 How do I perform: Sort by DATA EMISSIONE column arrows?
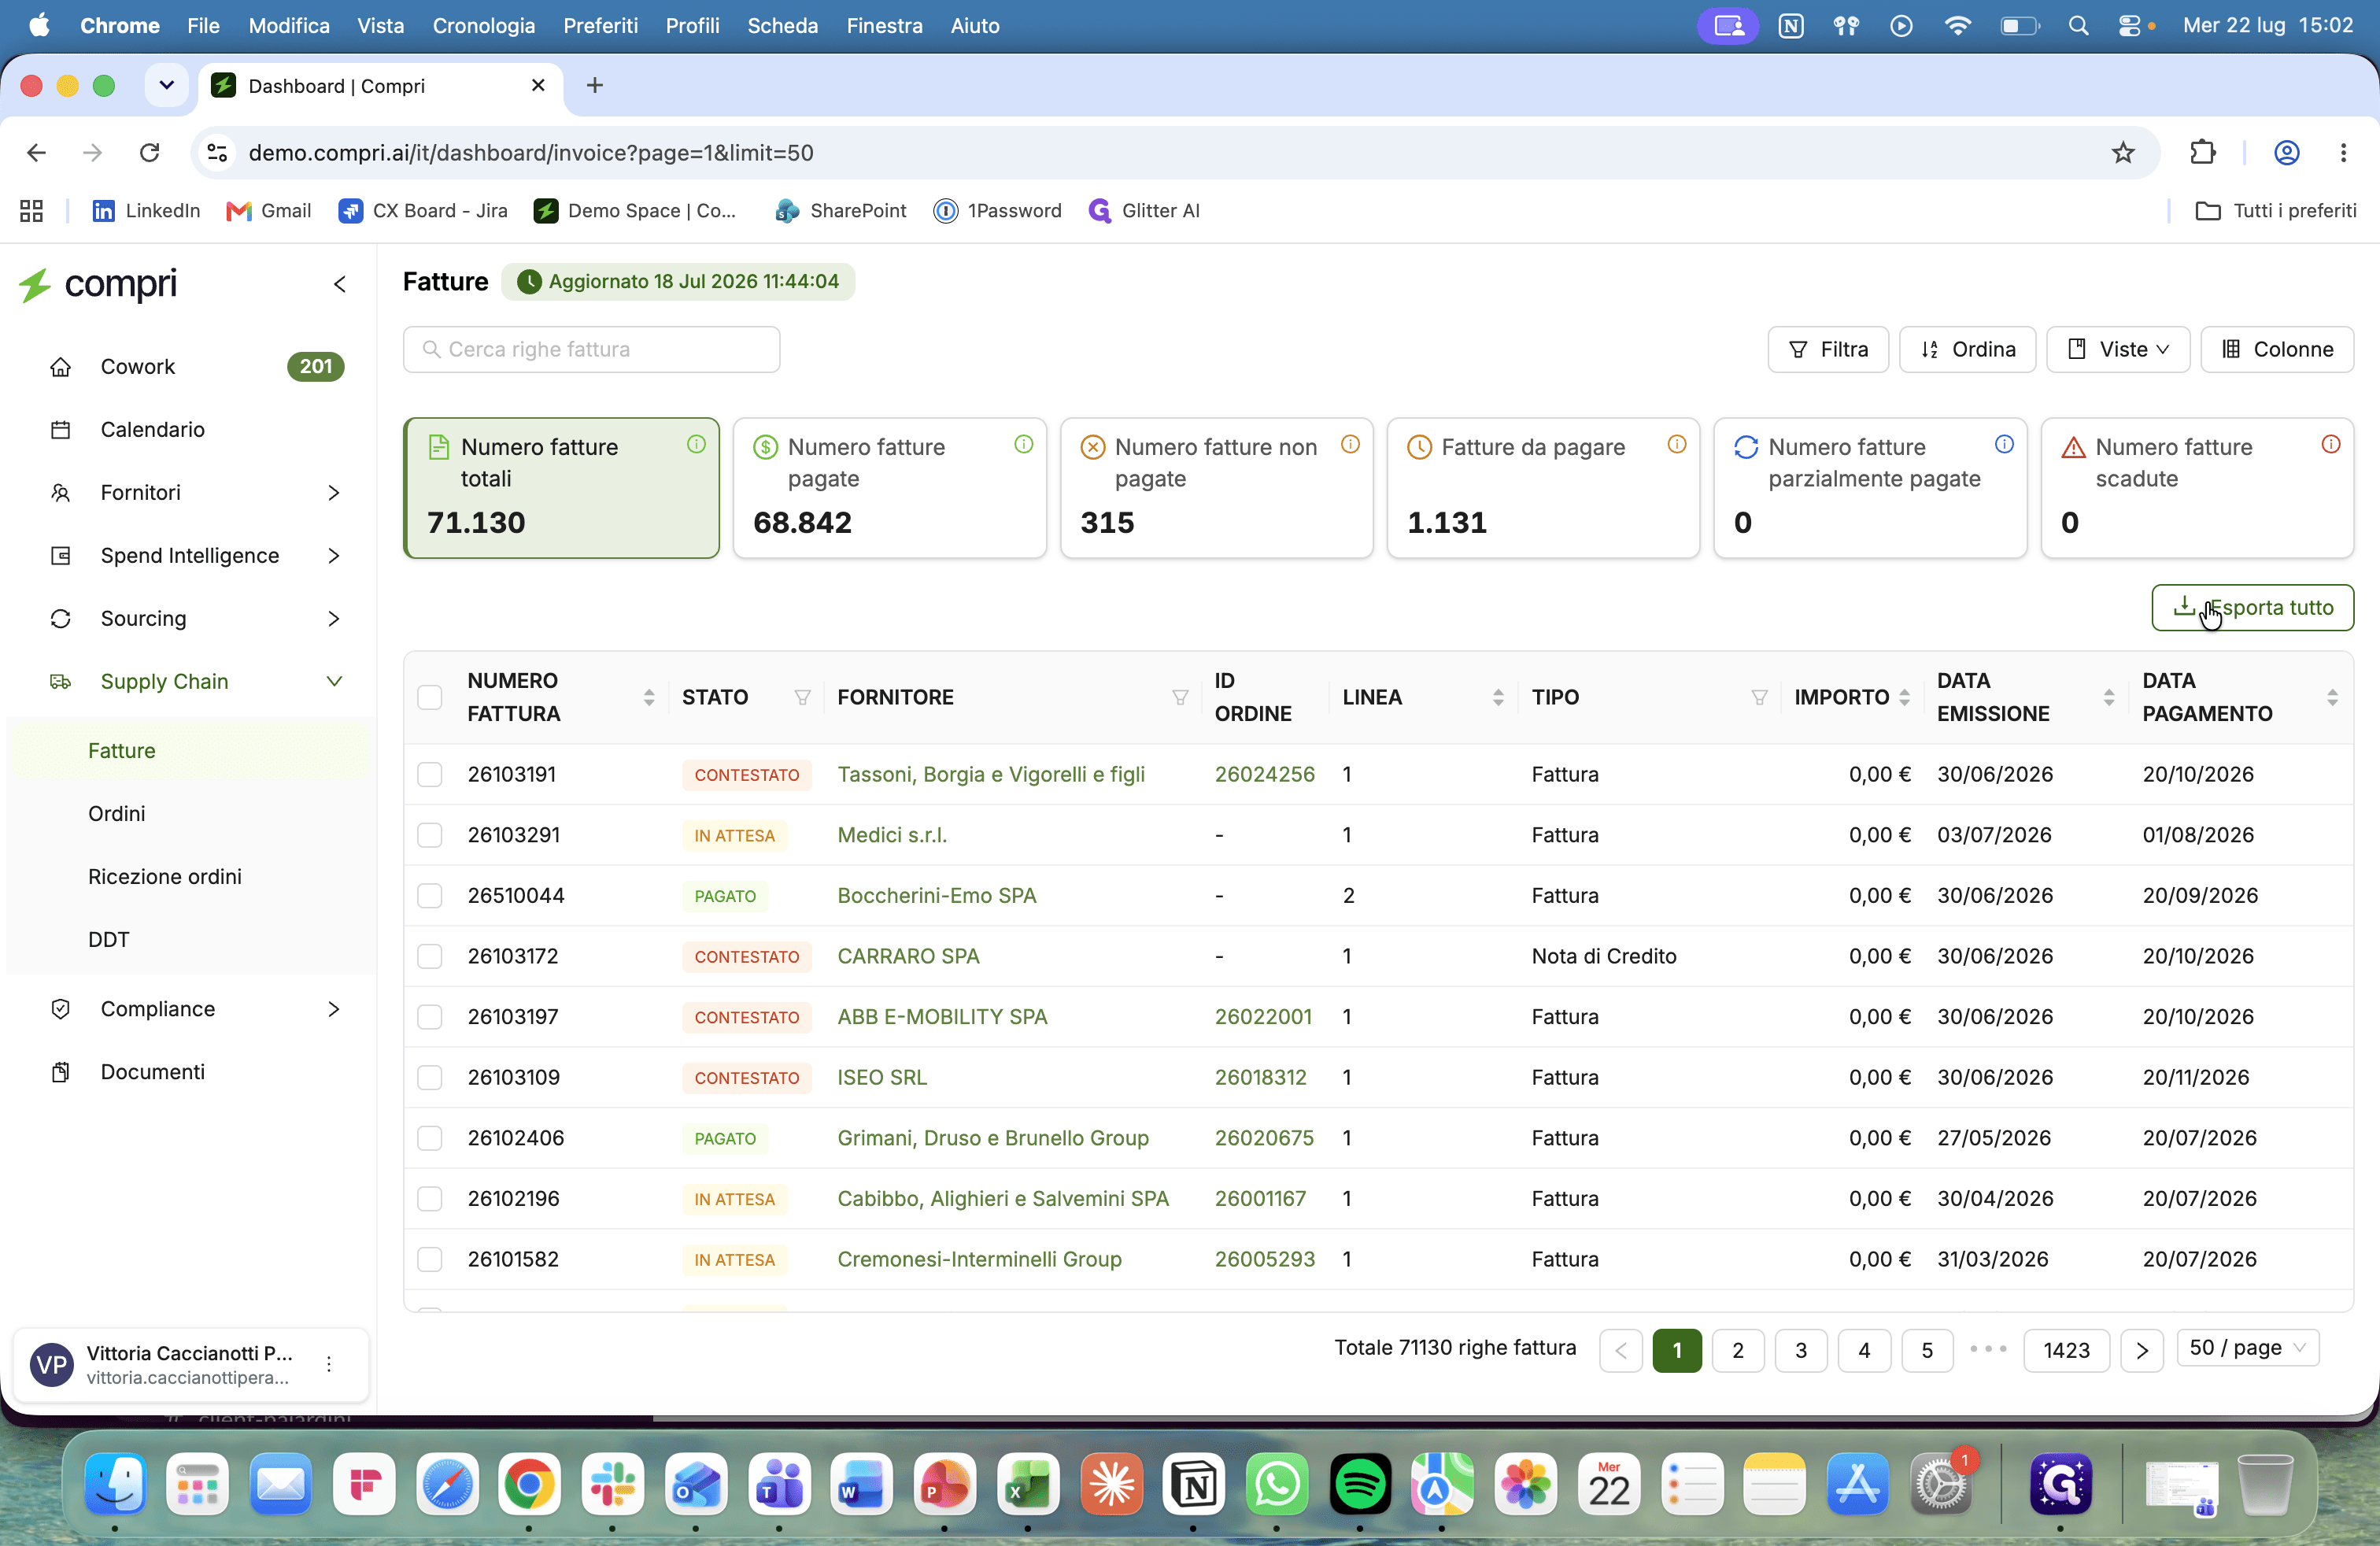click(2109, 697)
